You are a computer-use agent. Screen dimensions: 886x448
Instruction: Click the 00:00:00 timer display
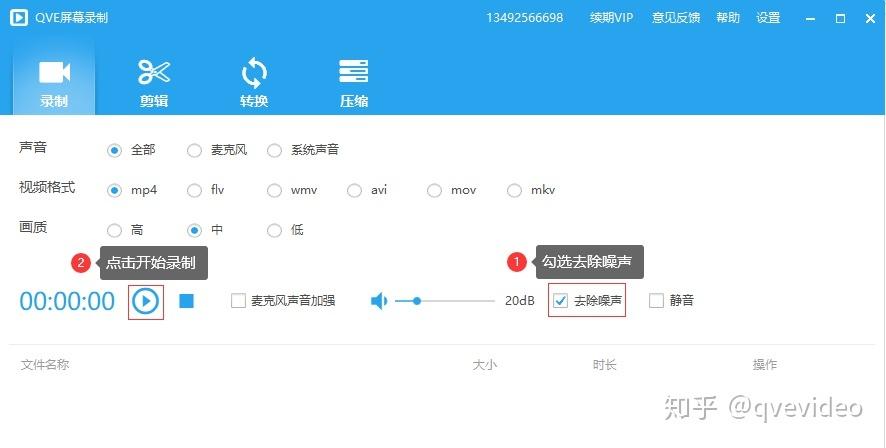point(67,301)
